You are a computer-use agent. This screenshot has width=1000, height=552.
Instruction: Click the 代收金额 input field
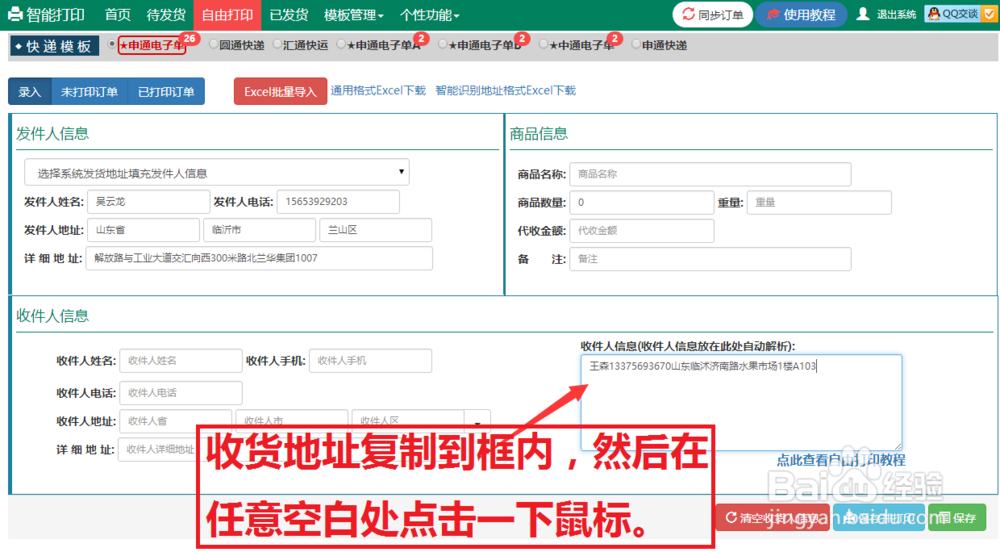pos(641,231)
